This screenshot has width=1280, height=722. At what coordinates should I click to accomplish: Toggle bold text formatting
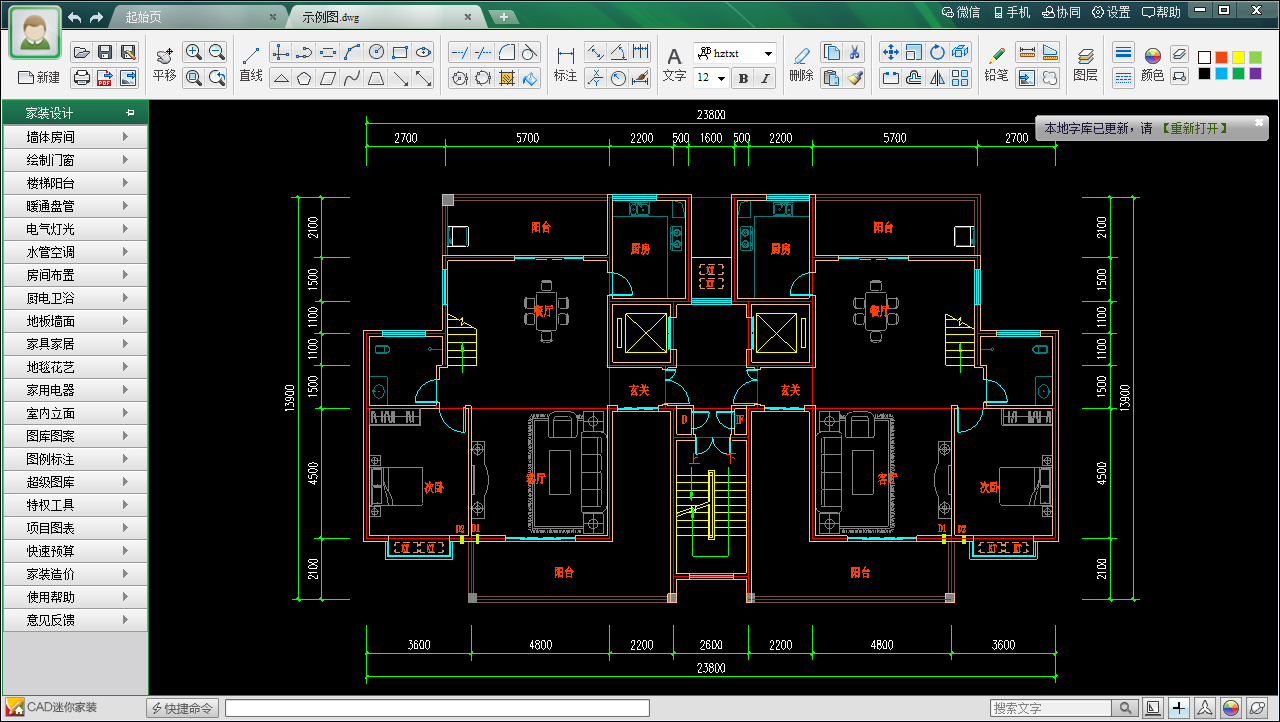tap(743, 78)
